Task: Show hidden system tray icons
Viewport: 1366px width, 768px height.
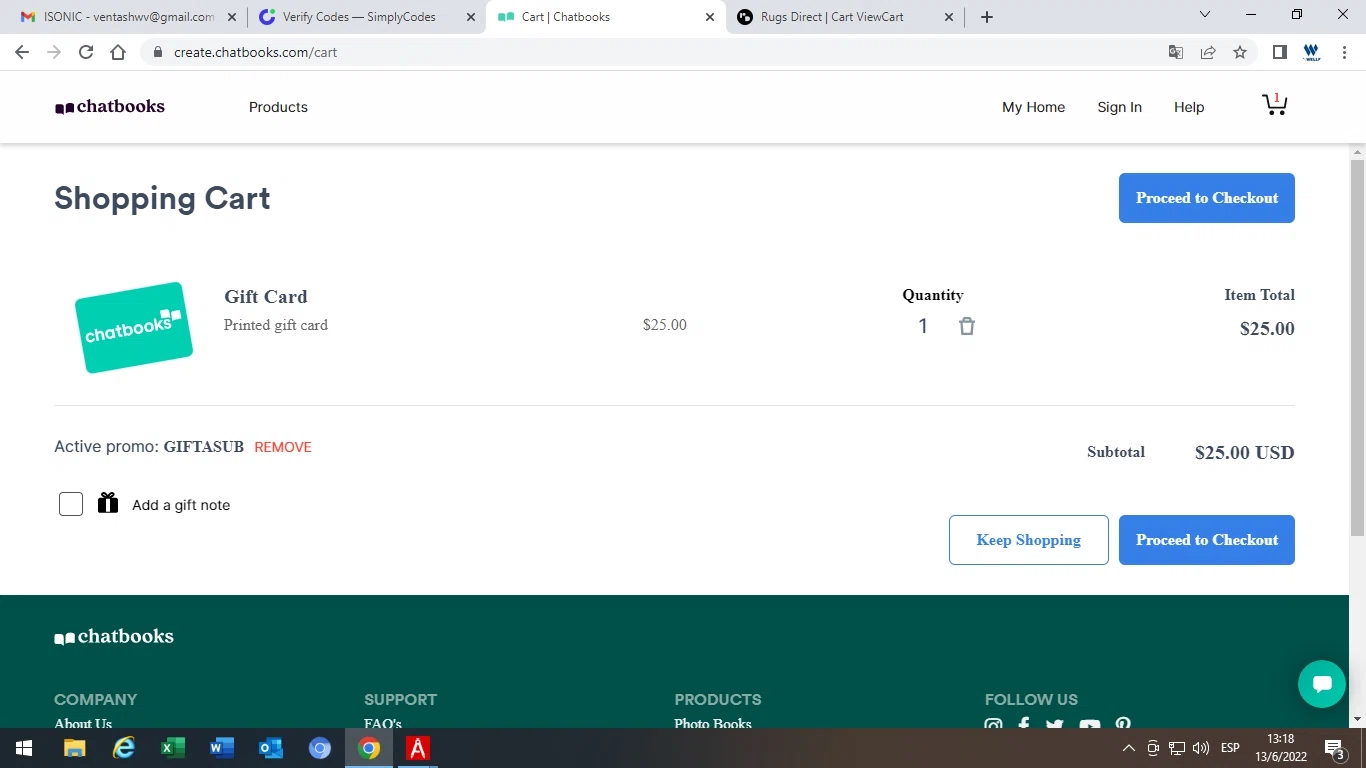Action: point(1129,748)
